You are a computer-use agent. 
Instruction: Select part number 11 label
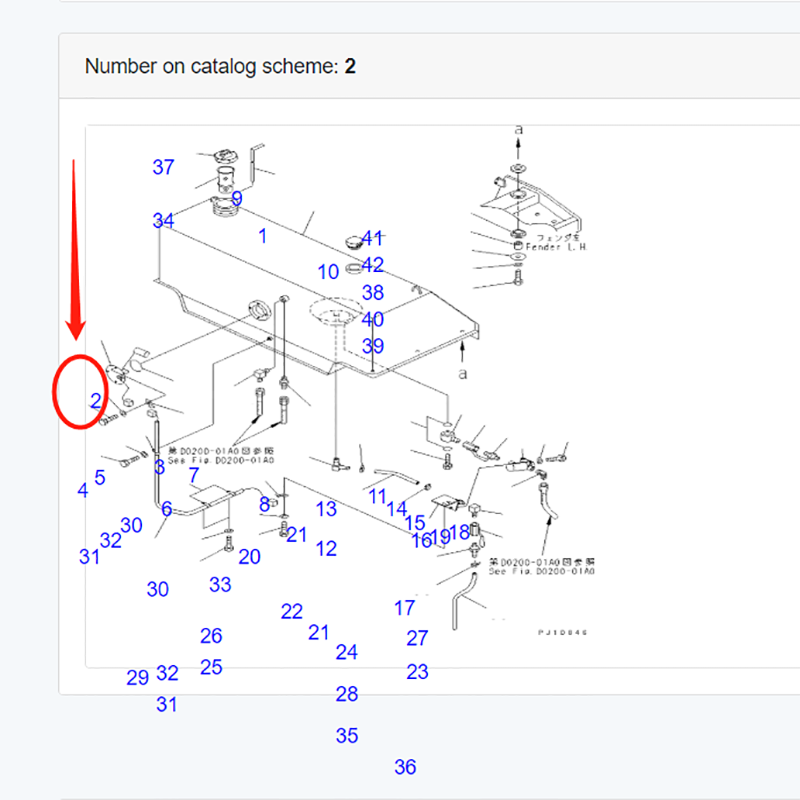tap(377, 496)
